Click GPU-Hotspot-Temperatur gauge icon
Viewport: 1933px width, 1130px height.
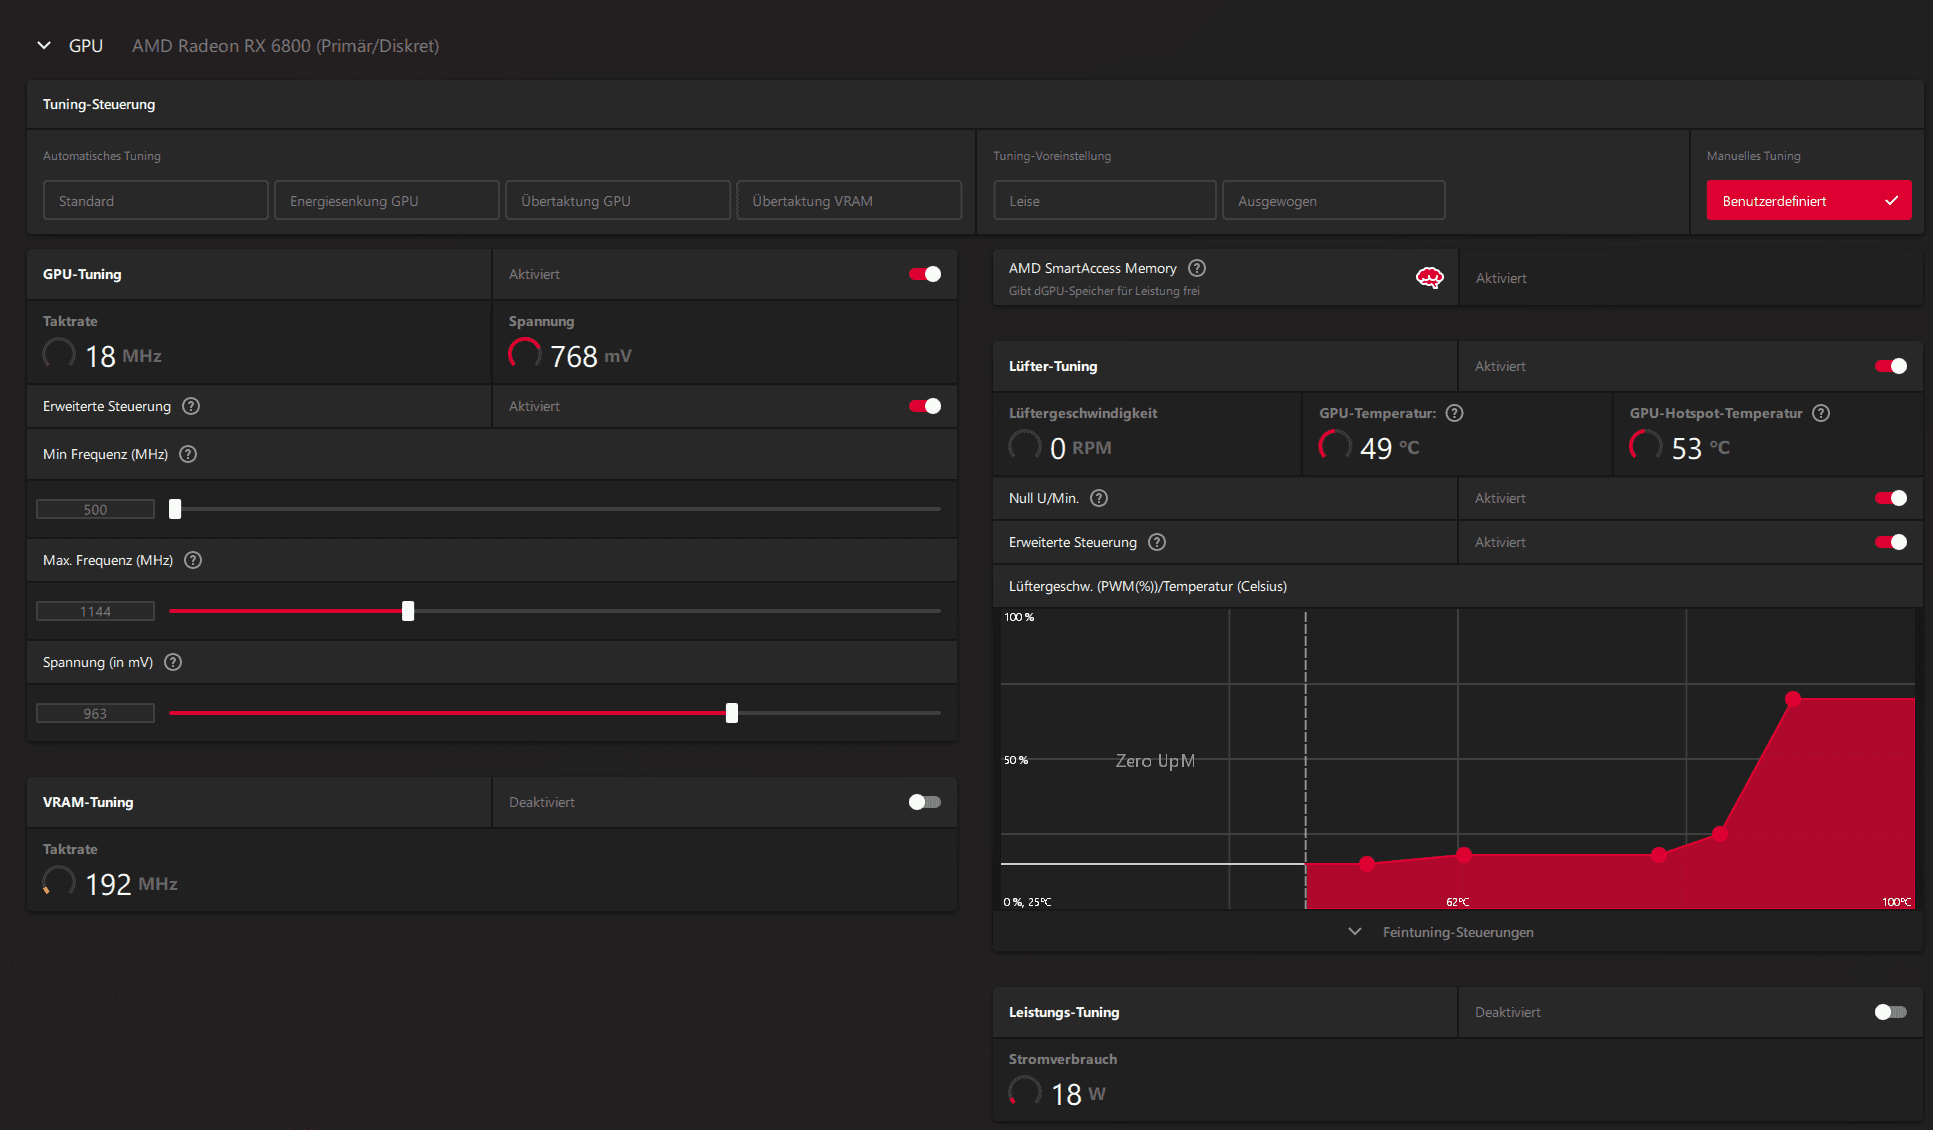coord(1646,446)
